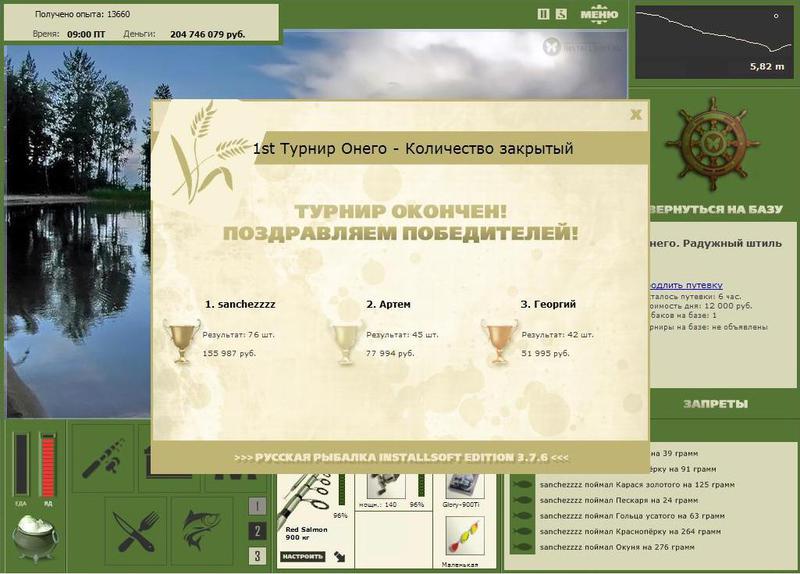Screen dimensions: 800x574
Task: Click the prize '77 994 руб.'
Action: [390, 353]
